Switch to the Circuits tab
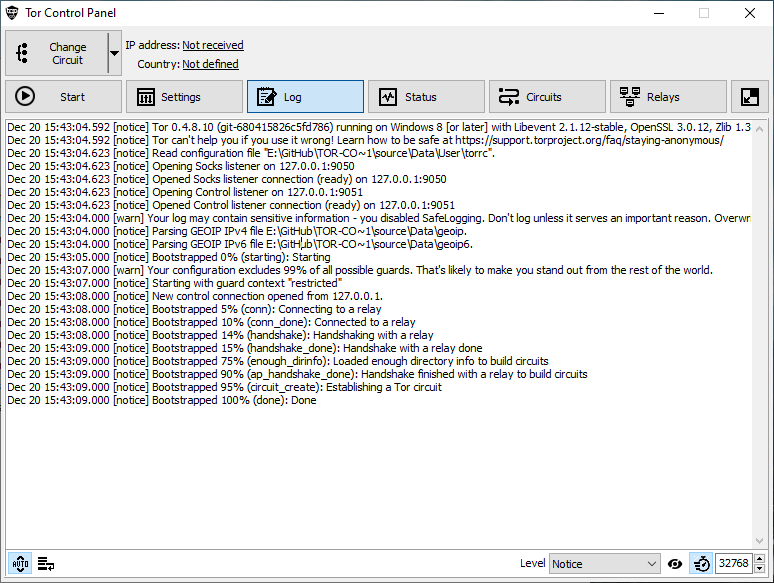774x583 pixels. pos(547,97)
